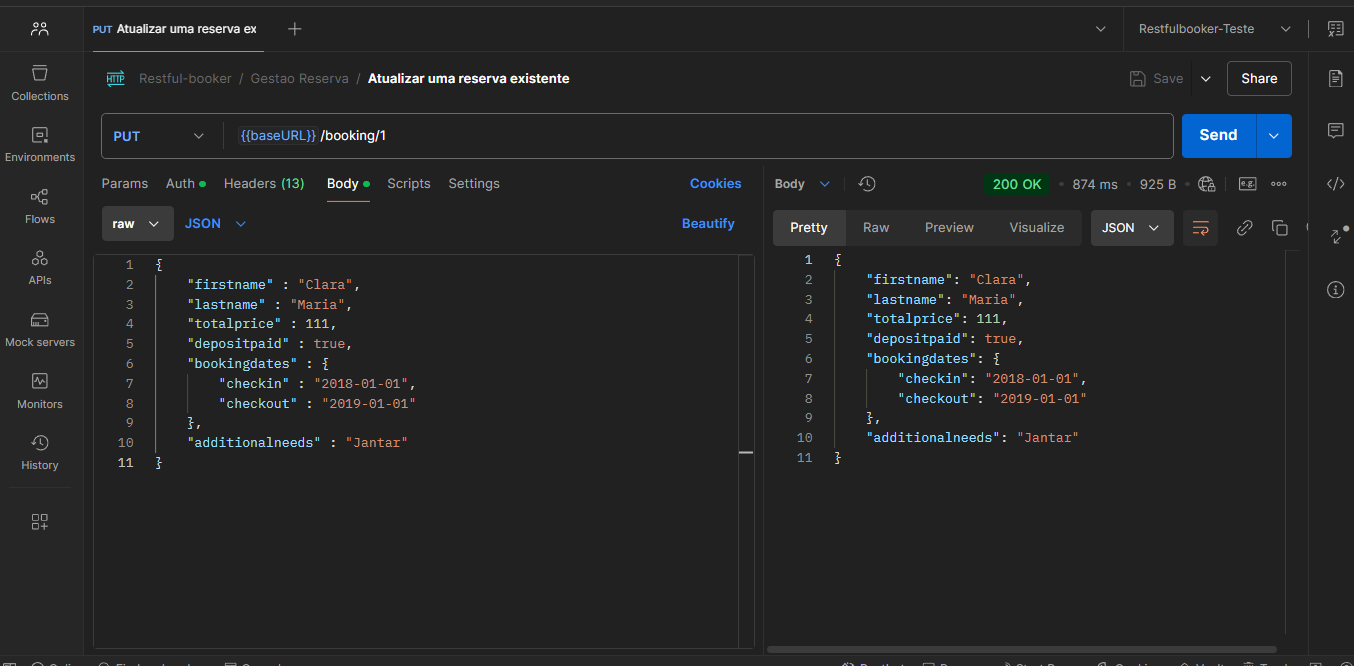Screen dimensions: 1354x666
Task: Open Mock servers from the sidebar
Action: pos(40,328)
